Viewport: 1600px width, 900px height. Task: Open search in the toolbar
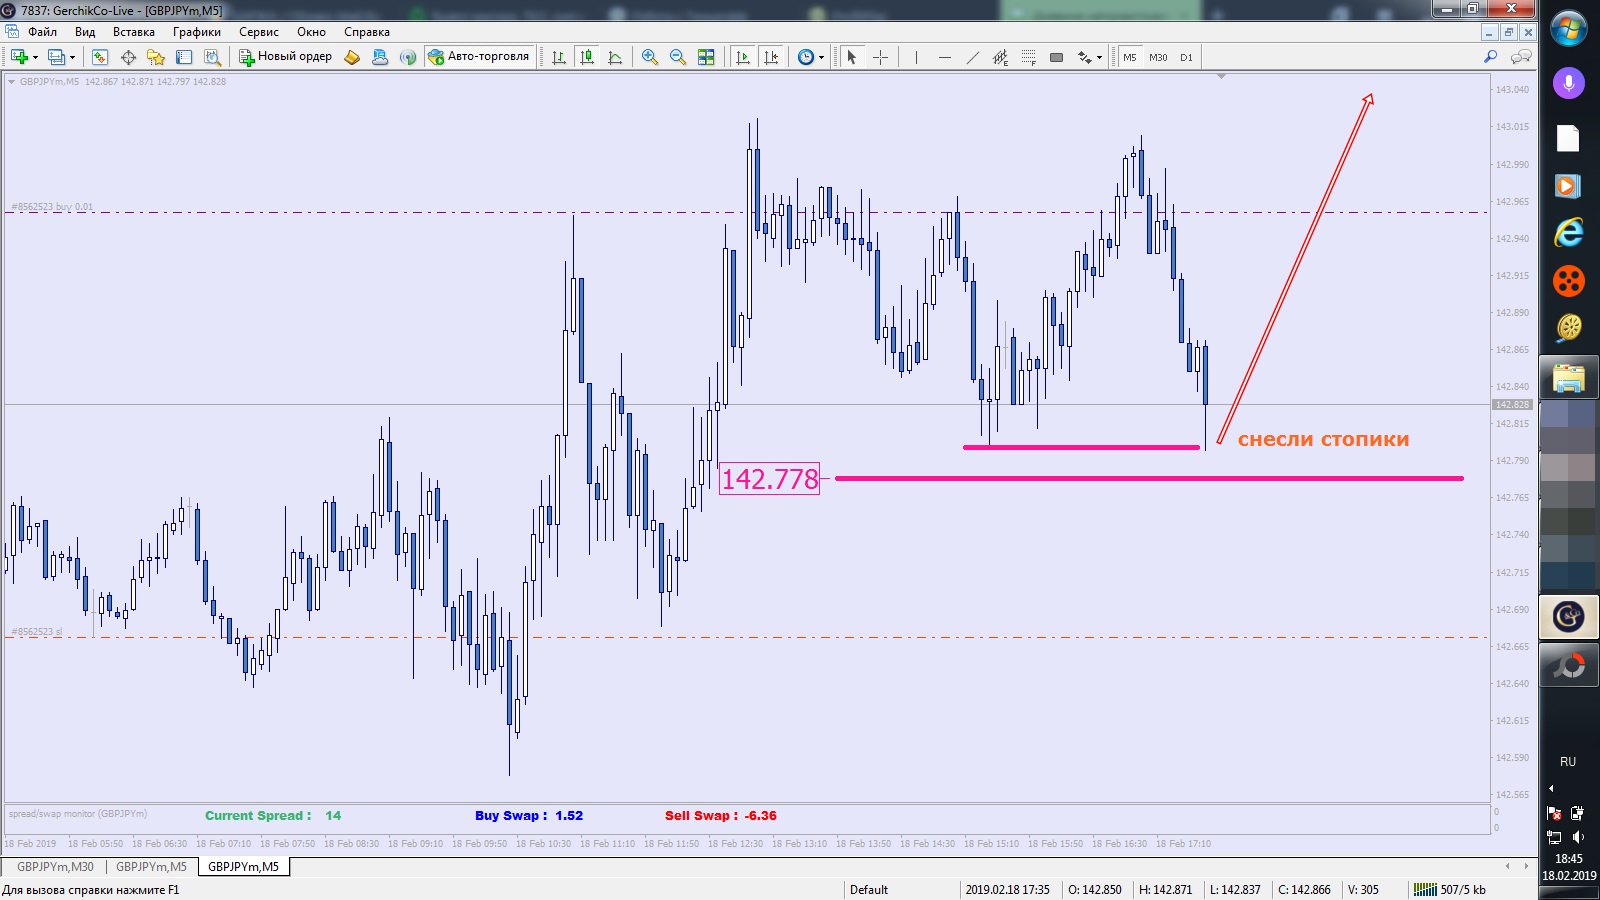click(x=1490, y=57)
